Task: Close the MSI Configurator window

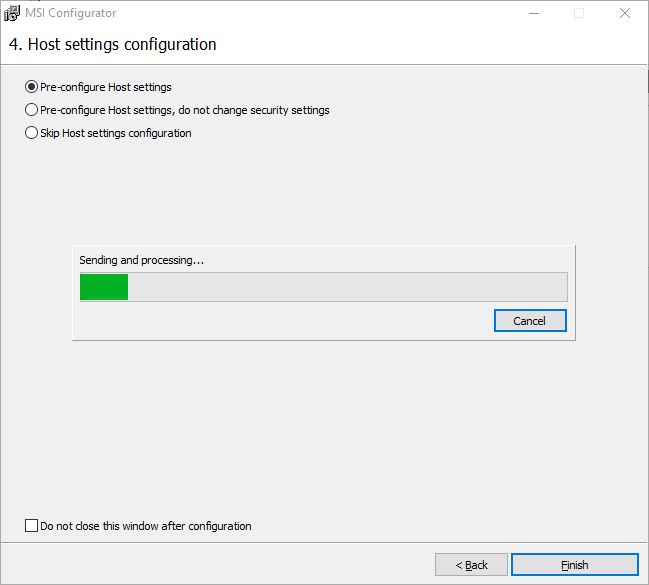Action: 624,14
